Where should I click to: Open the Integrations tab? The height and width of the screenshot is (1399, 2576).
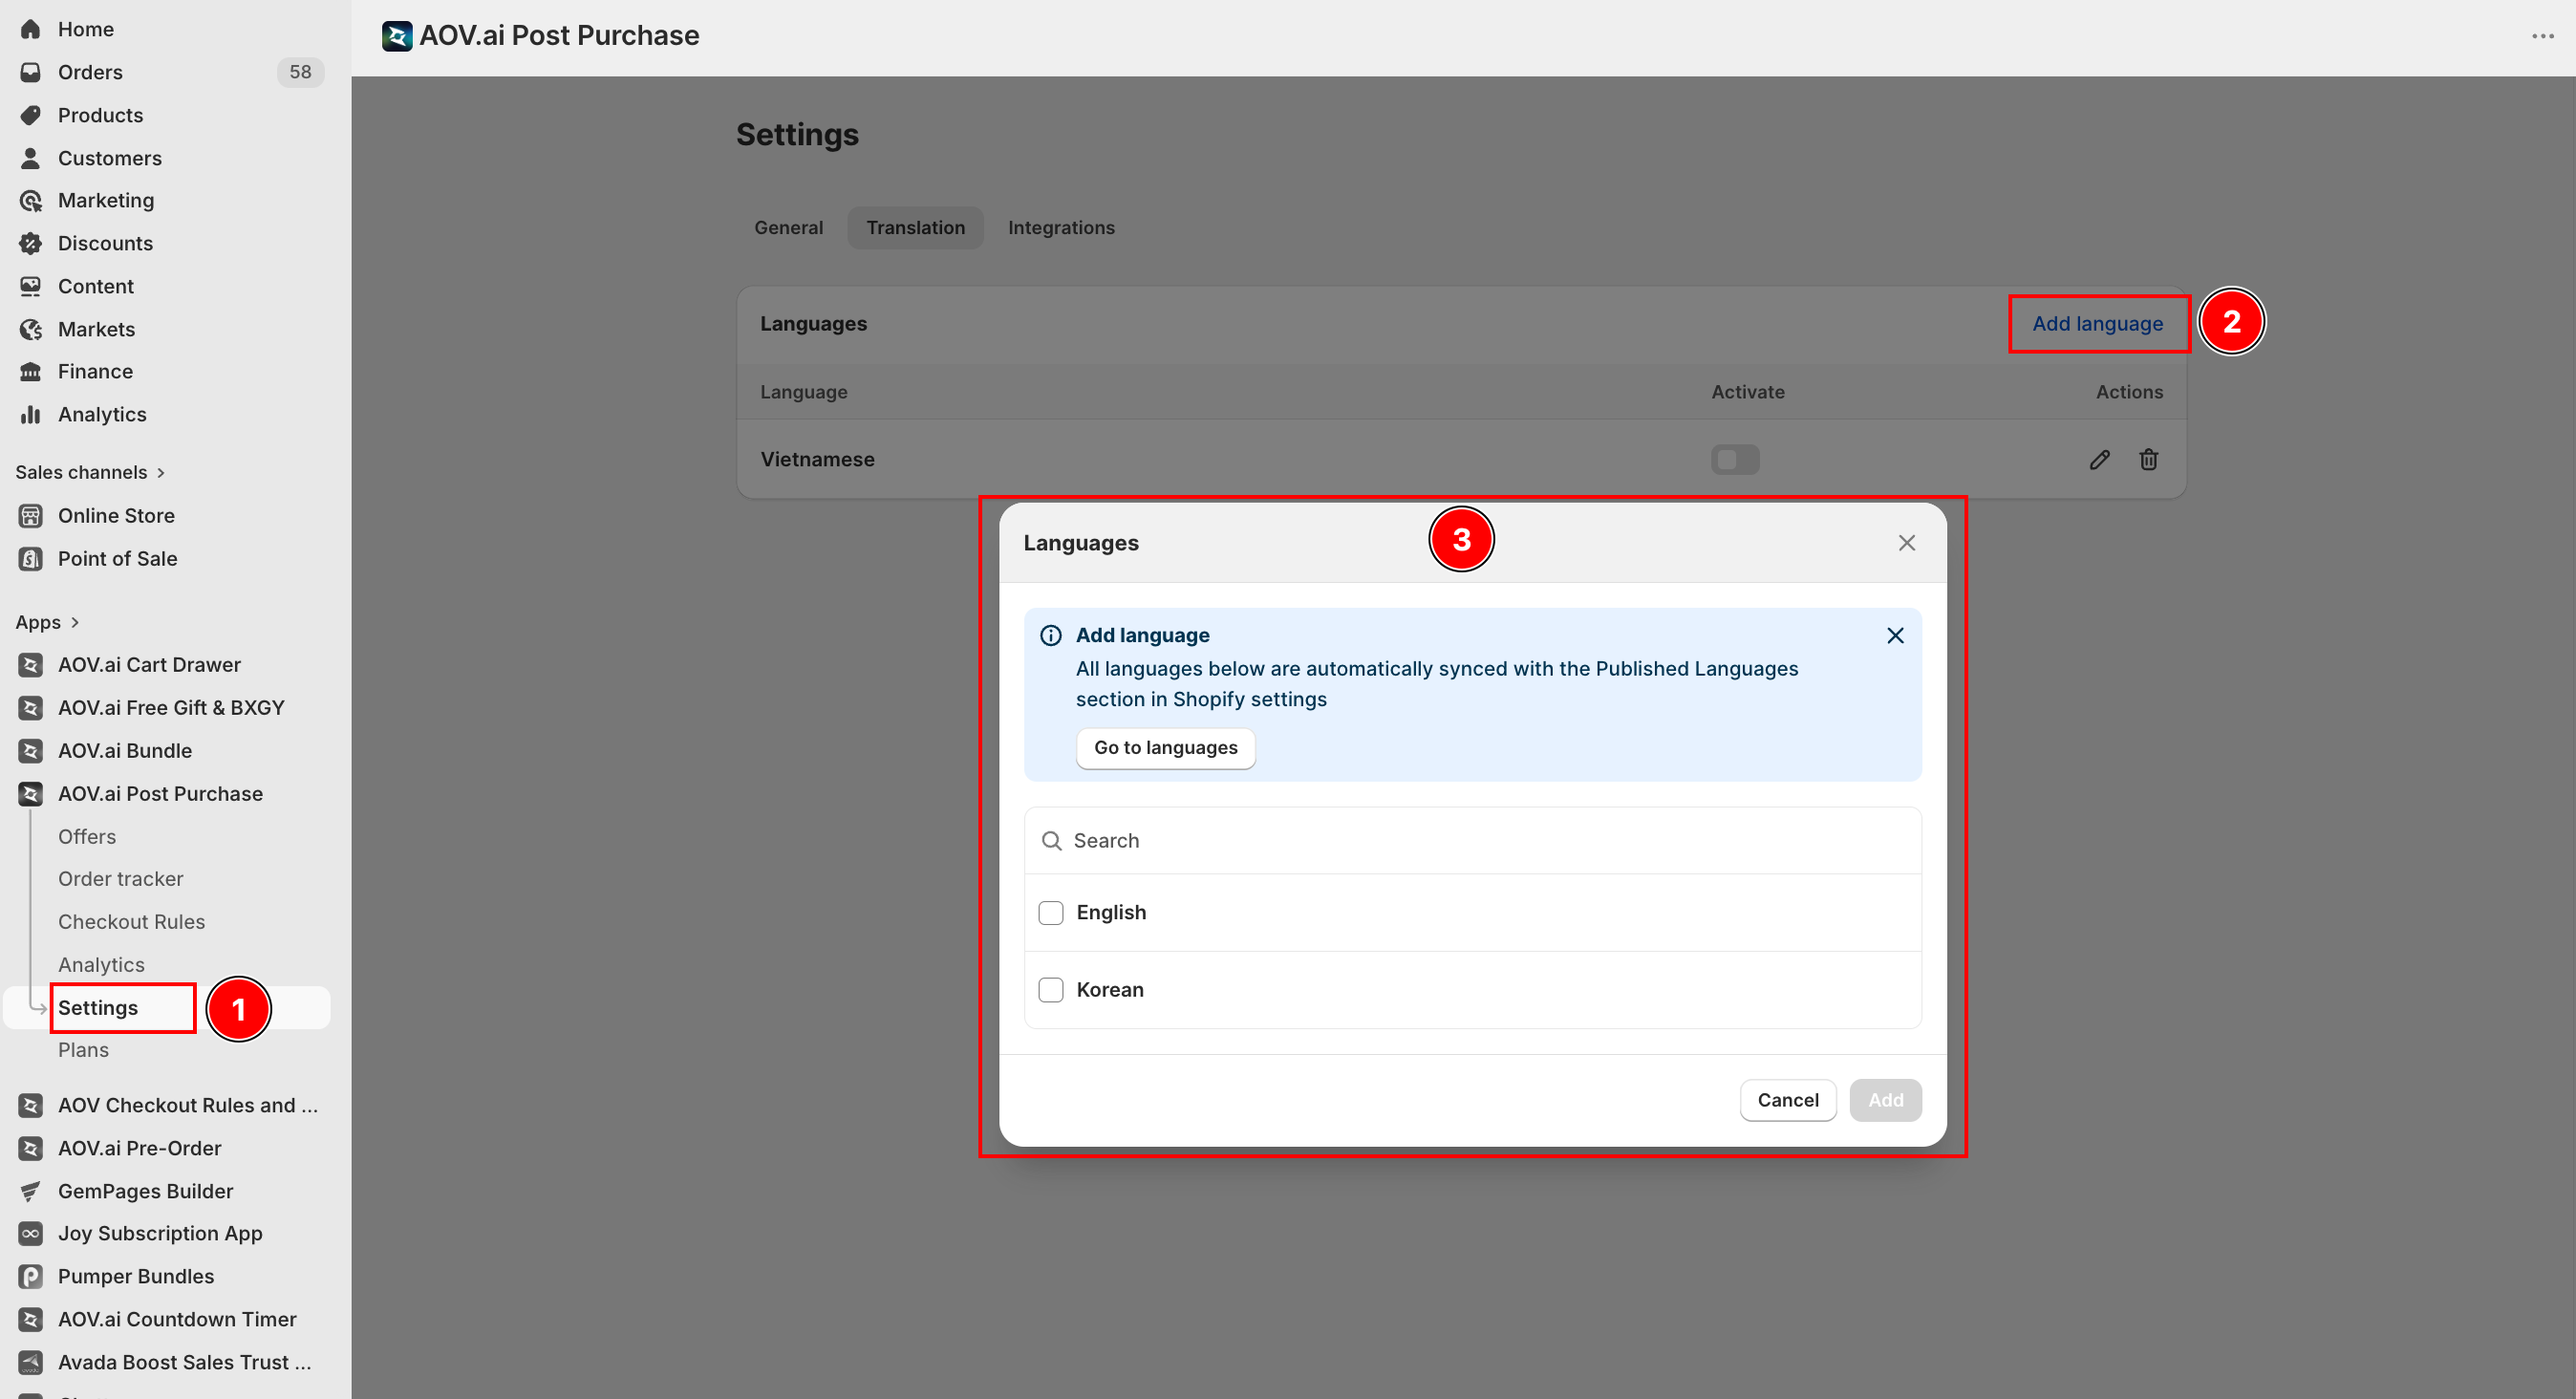click(x=1060, y=228)
